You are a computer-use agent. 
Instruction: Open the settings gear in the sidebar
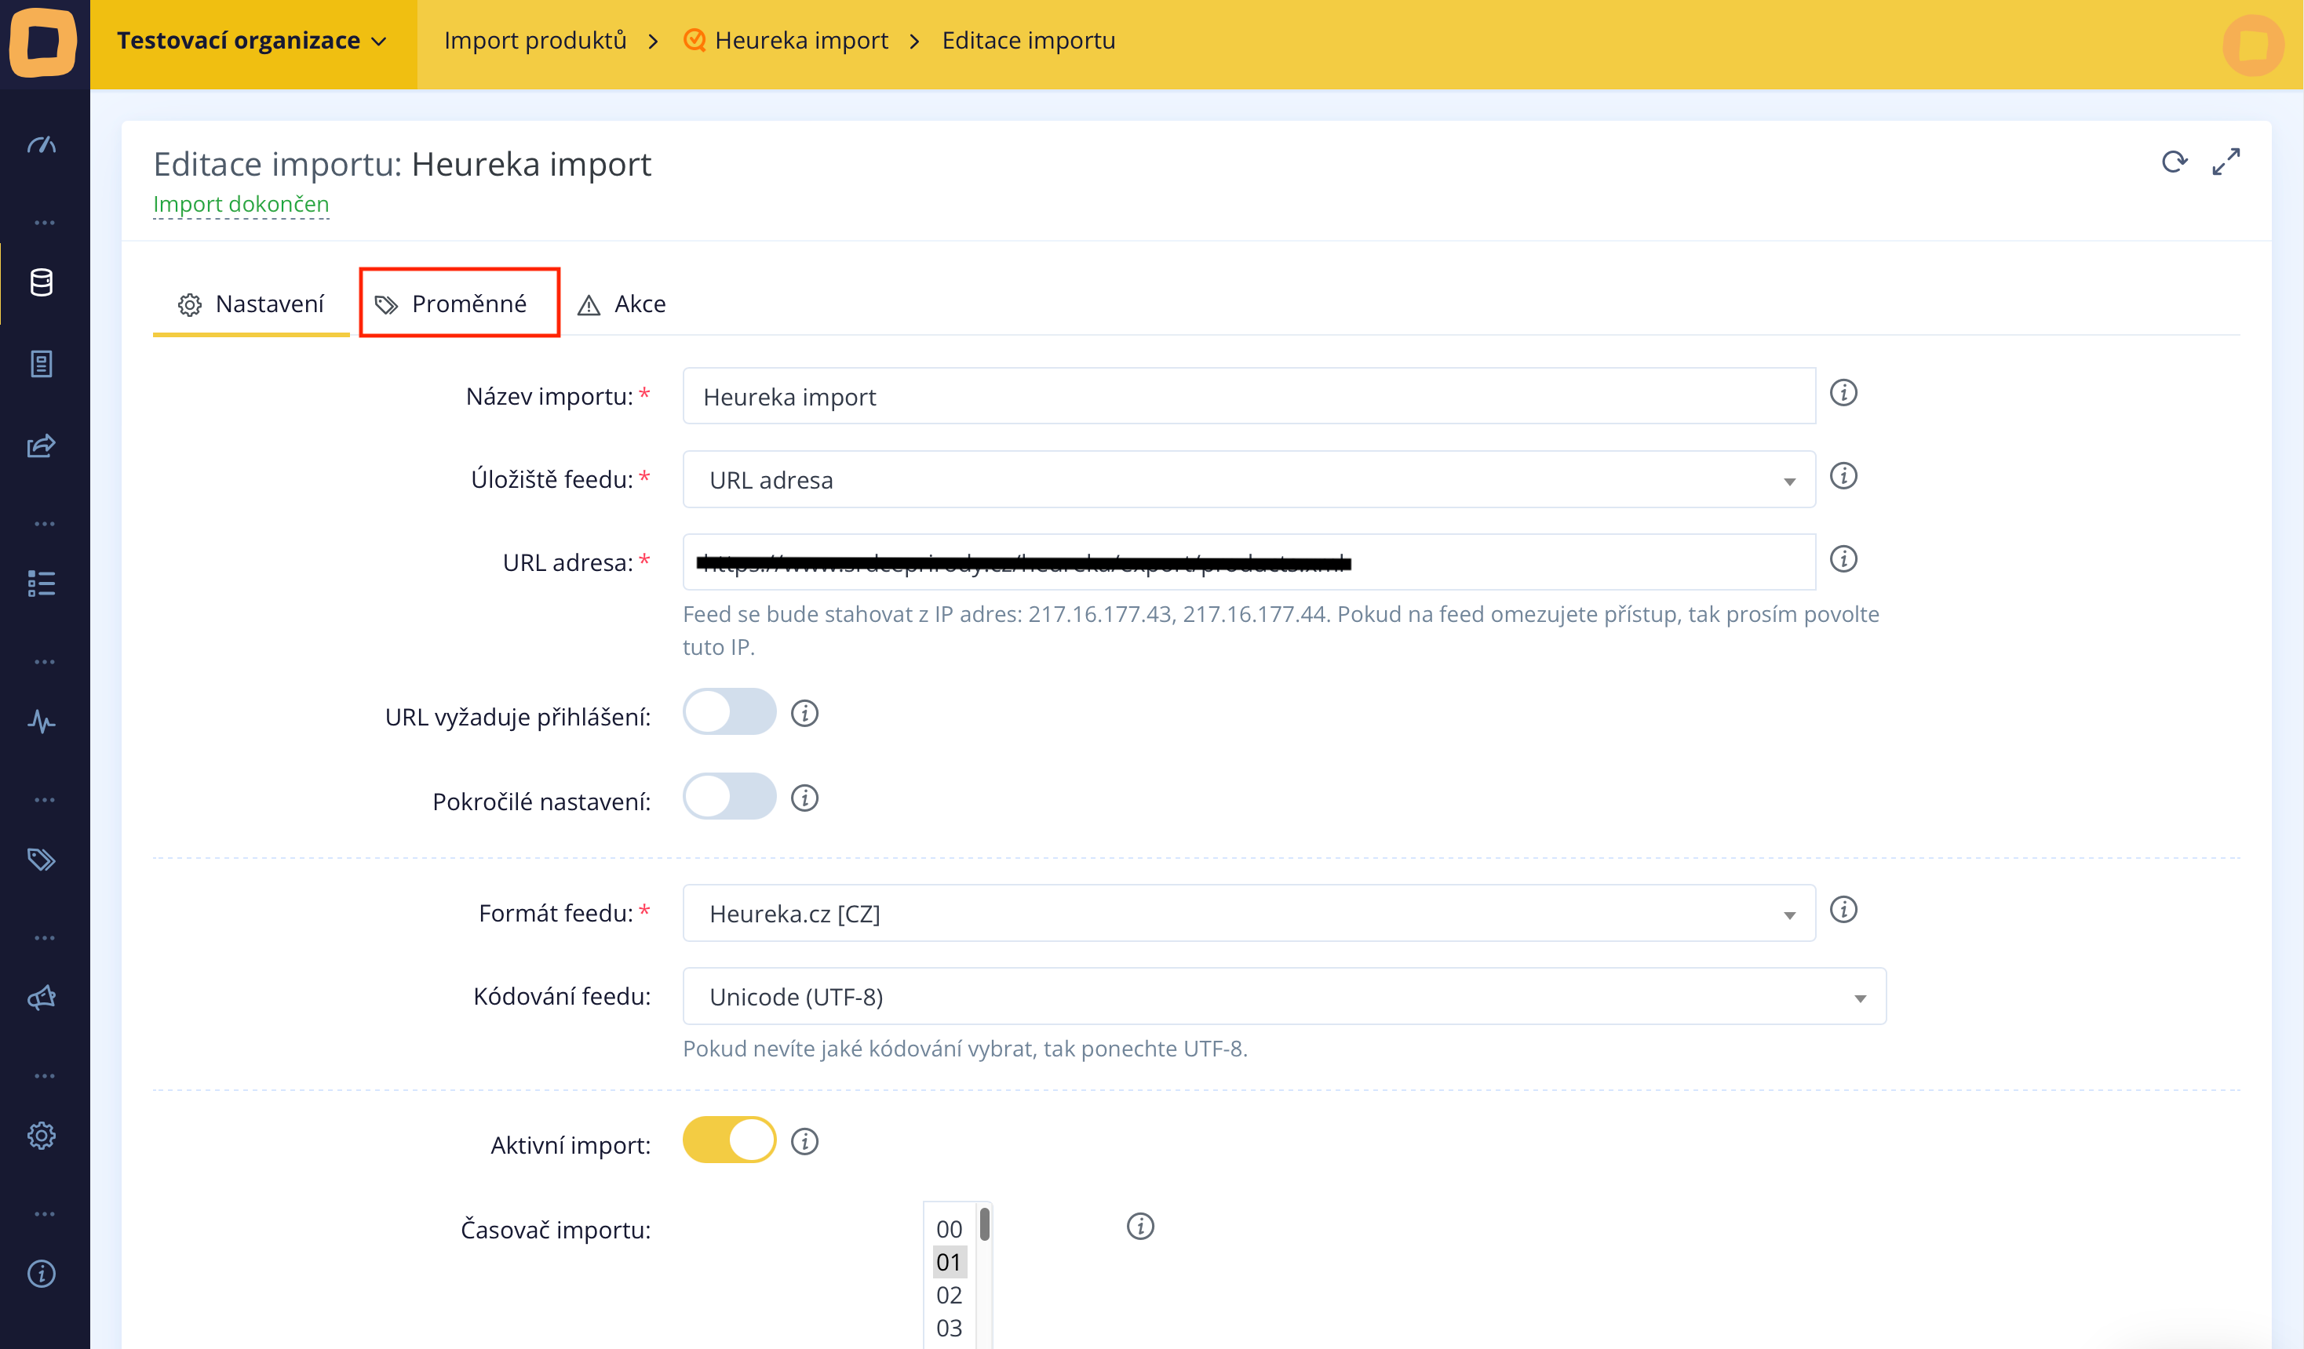coord(41,1136)
